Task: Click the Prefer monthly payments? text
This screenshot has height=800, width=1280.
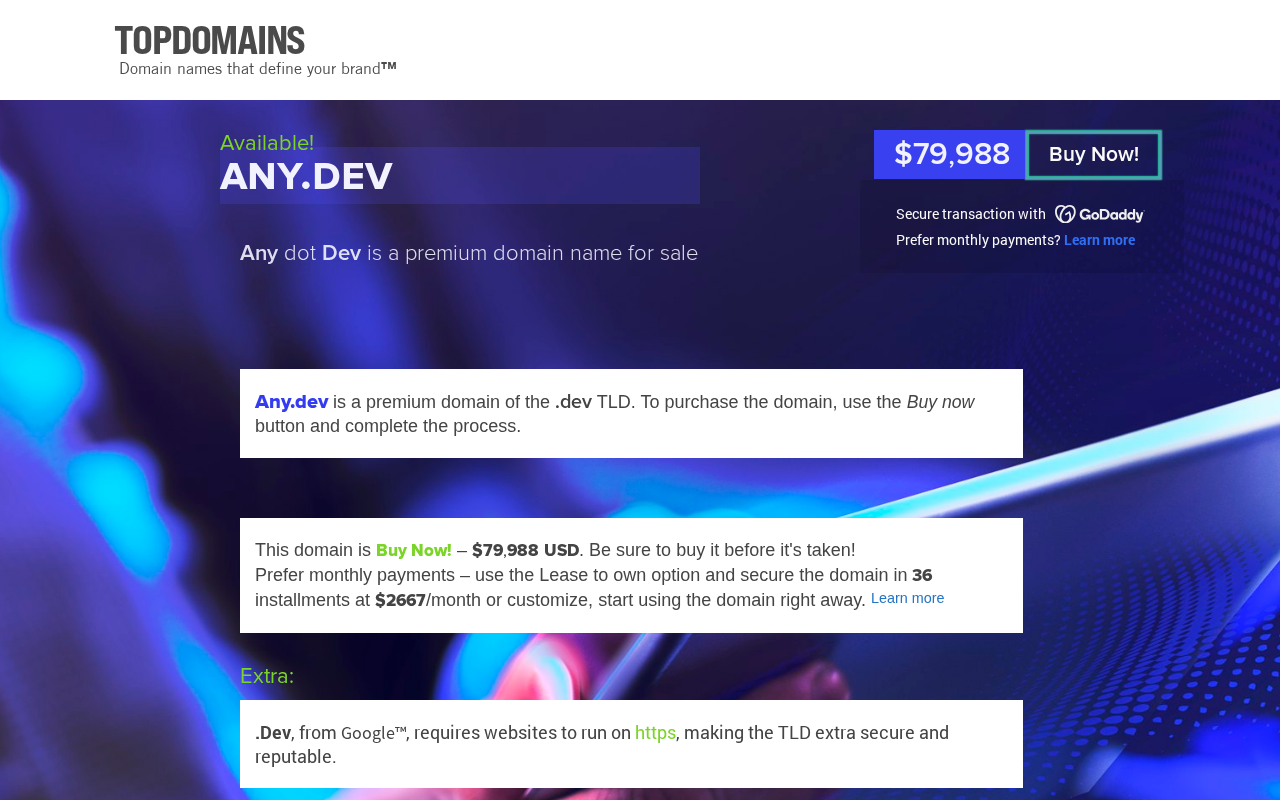Action: click(x=978, y=240)
